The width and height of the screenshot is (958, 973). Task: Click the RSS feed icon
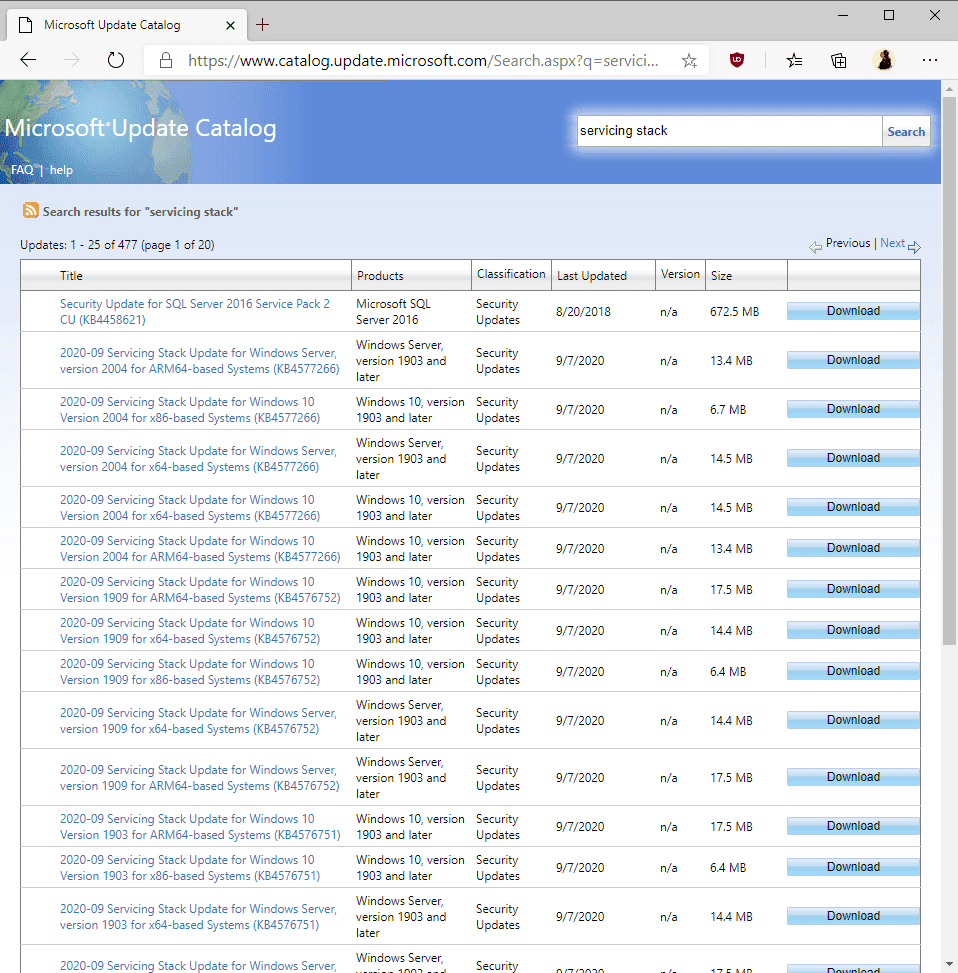coord(30,210)
